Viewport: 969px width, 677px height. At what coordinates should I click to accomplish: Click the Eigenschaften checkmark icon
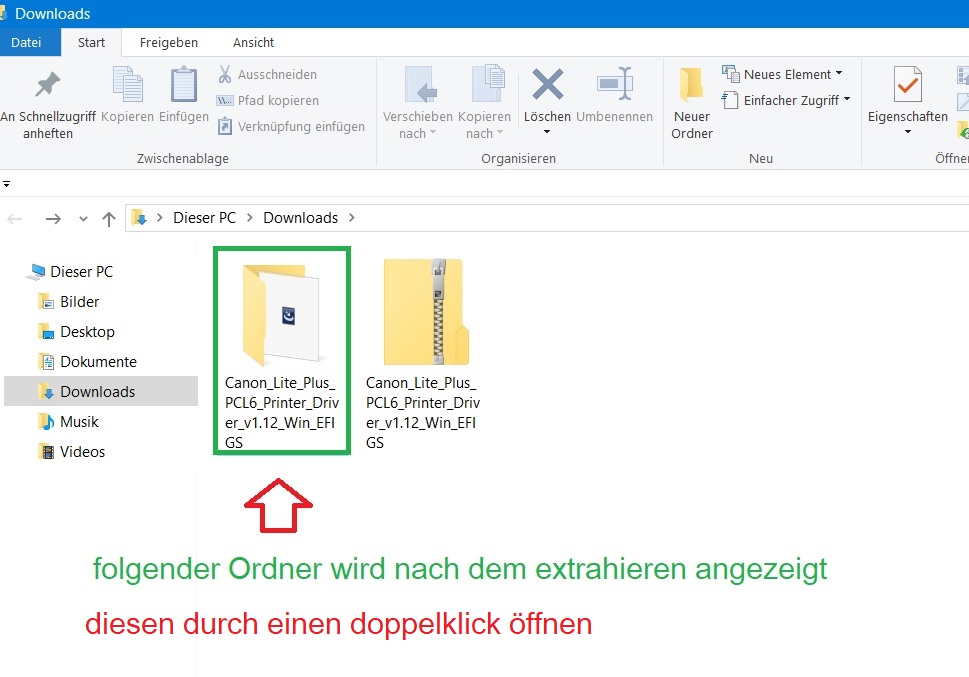point(908,84)
